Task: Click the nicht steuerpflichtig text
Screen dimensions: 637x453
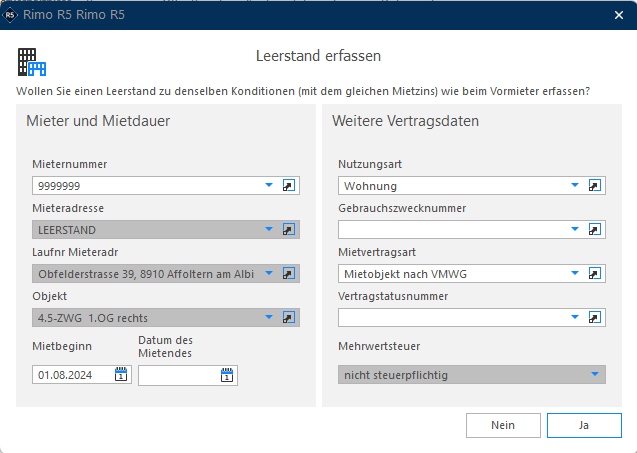Action: tap(396, 375)
